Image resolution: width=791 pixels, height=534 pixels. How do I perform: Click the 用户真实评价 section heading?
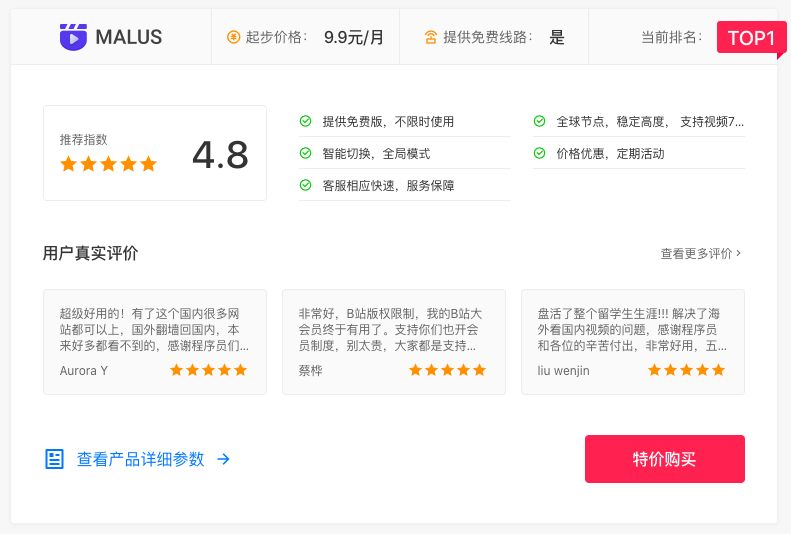[90, 253]
